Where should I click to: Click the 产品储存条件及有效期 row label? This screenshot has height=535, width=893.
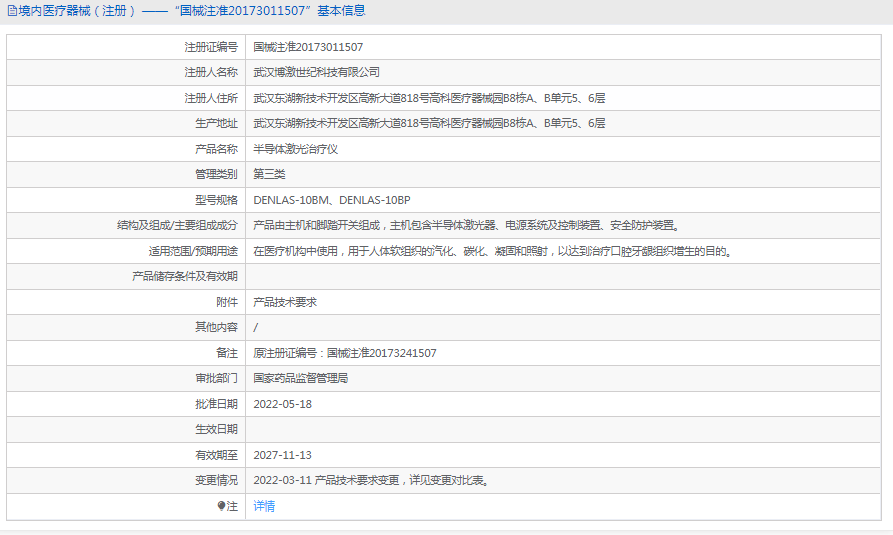tap(185, 276)
